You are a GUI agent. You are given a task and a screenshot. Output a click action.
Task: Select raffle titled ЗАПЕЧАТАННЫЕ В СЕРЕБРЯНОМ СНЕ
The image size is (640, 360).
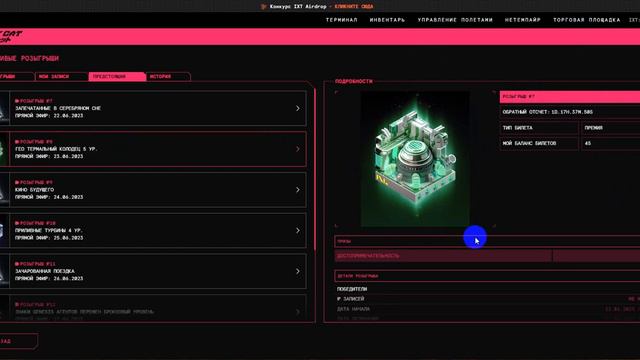tap(58, 108)
